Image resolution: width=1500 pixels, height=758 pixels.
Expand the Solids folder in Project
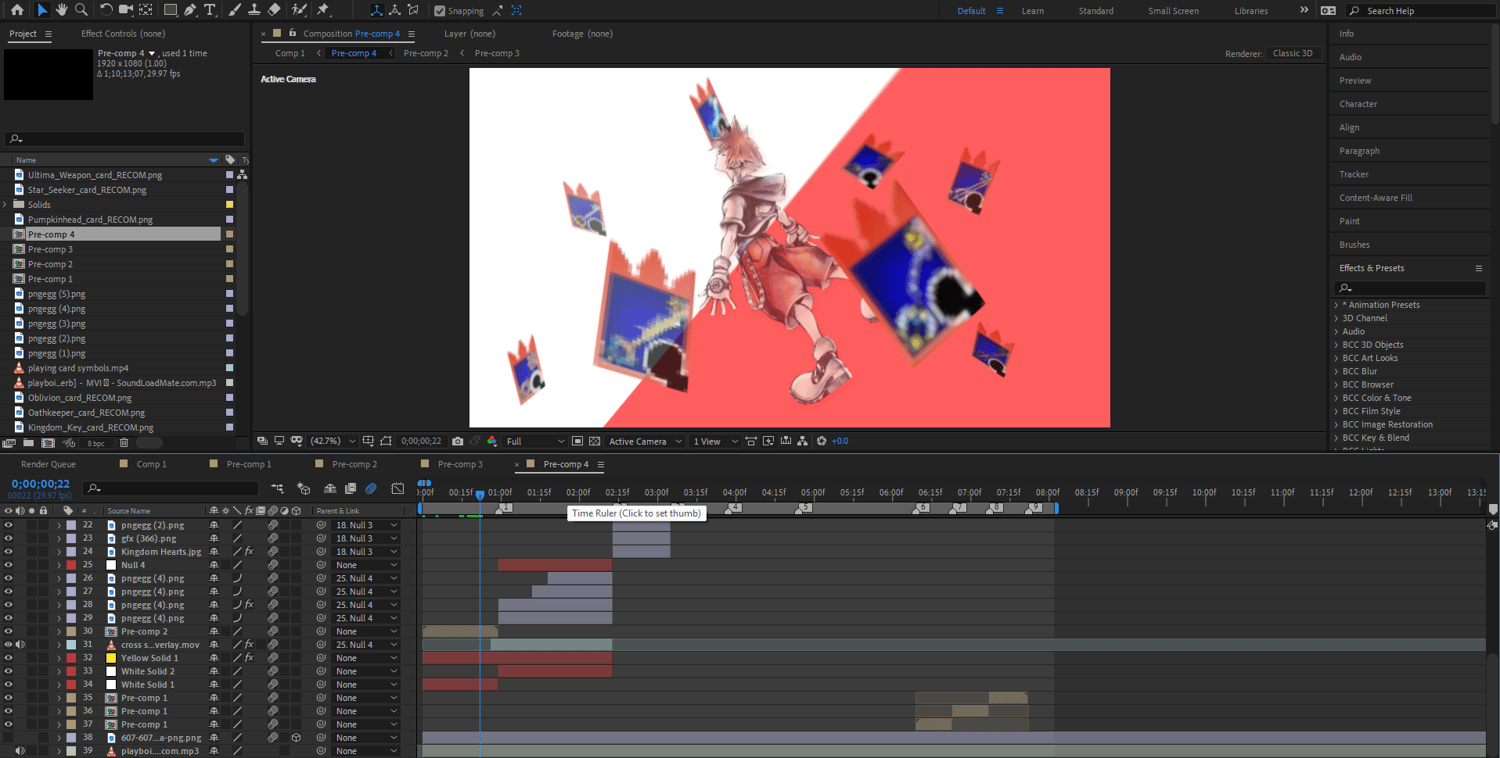coord(6,204)
